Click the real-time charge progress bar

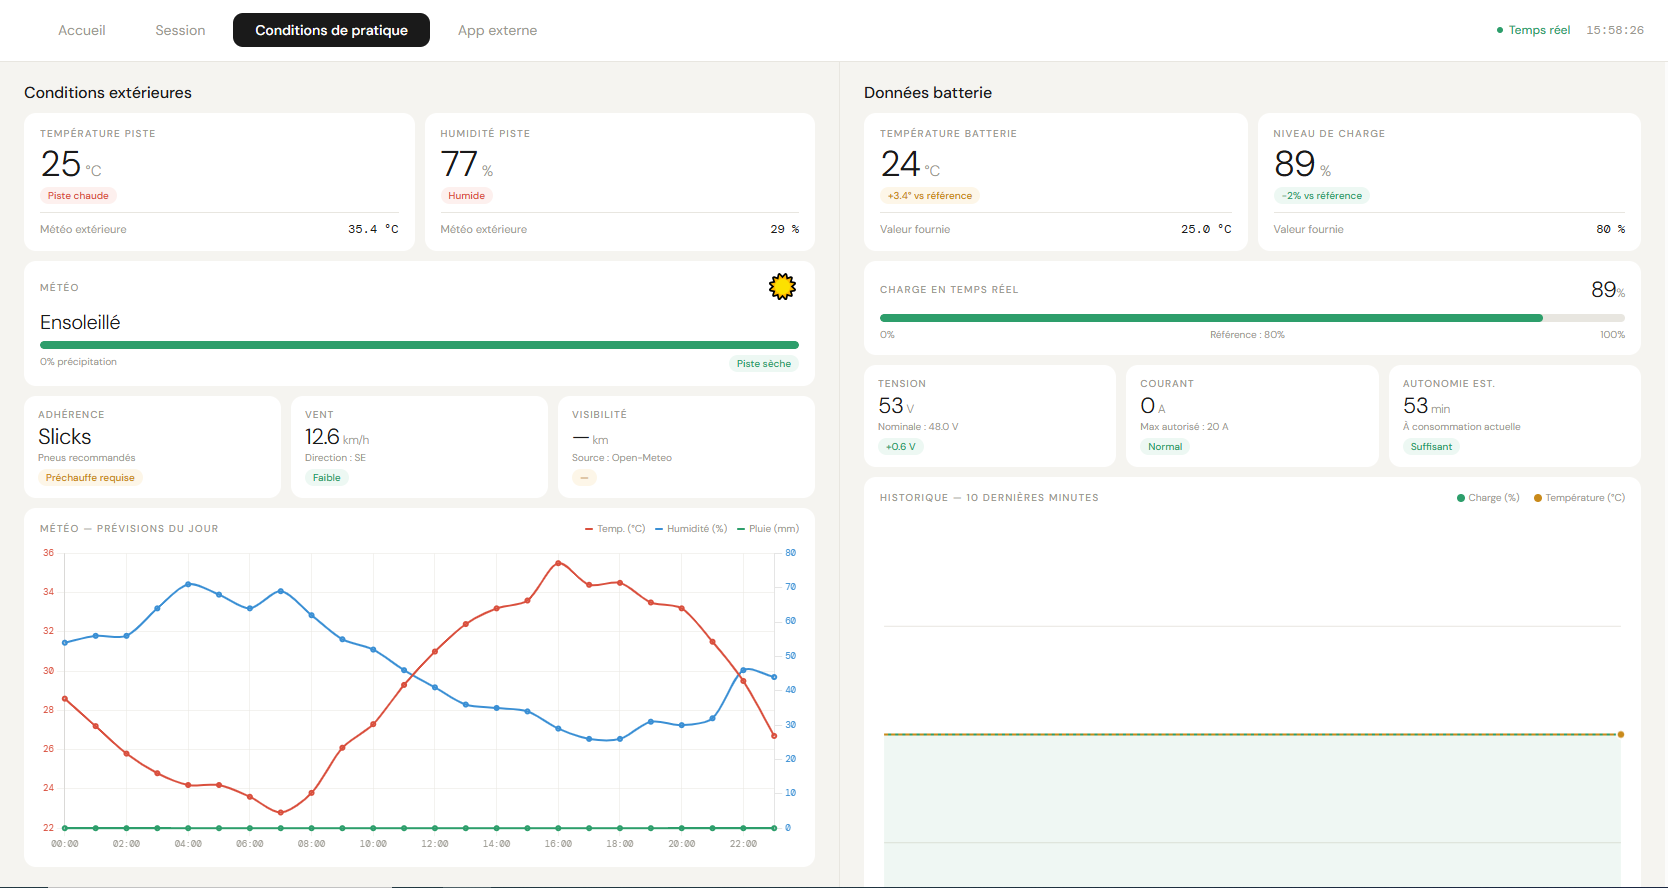click(1252, 318)
